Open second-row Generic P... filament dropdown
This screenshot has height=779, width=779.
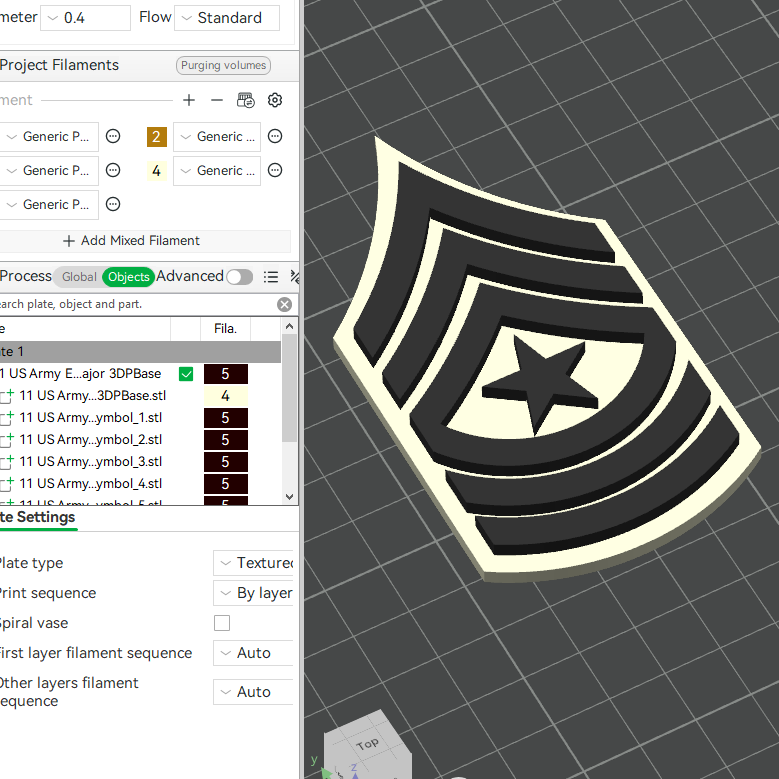[49, 170]
